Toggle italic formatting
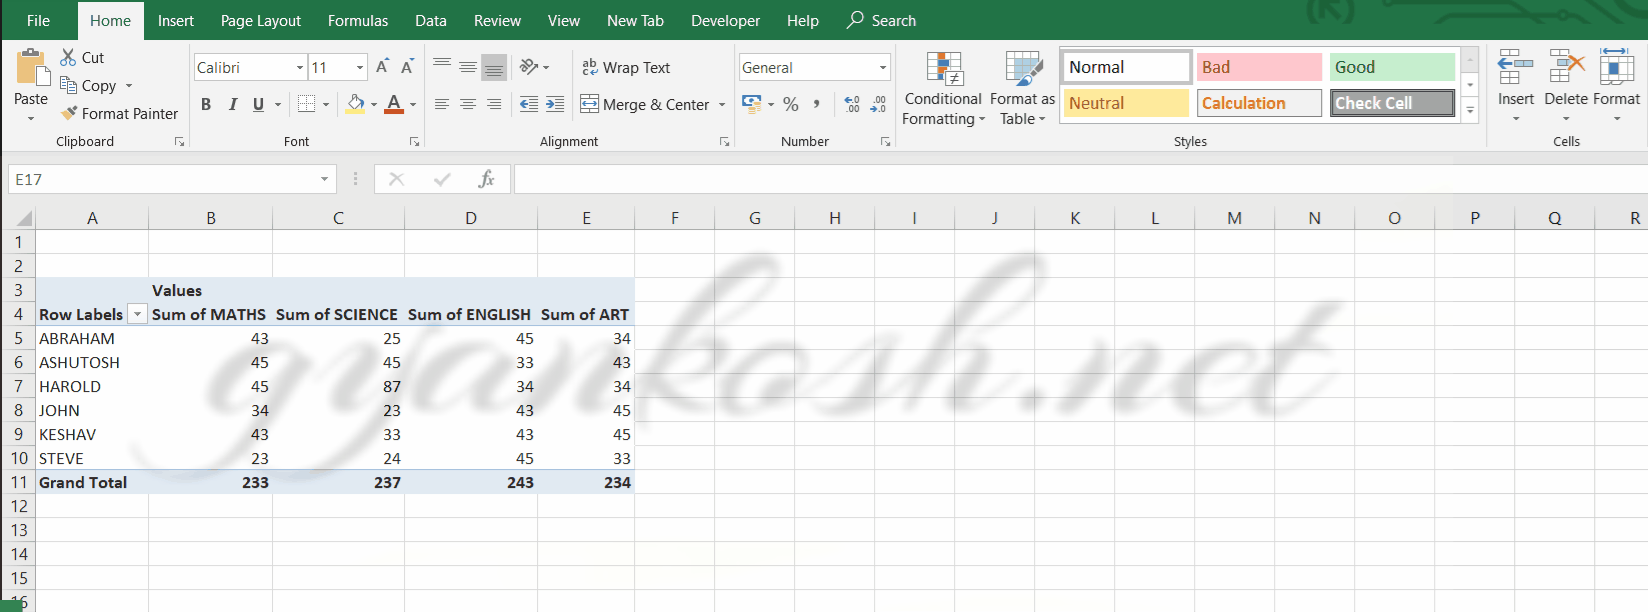 (x=232, y=104)
